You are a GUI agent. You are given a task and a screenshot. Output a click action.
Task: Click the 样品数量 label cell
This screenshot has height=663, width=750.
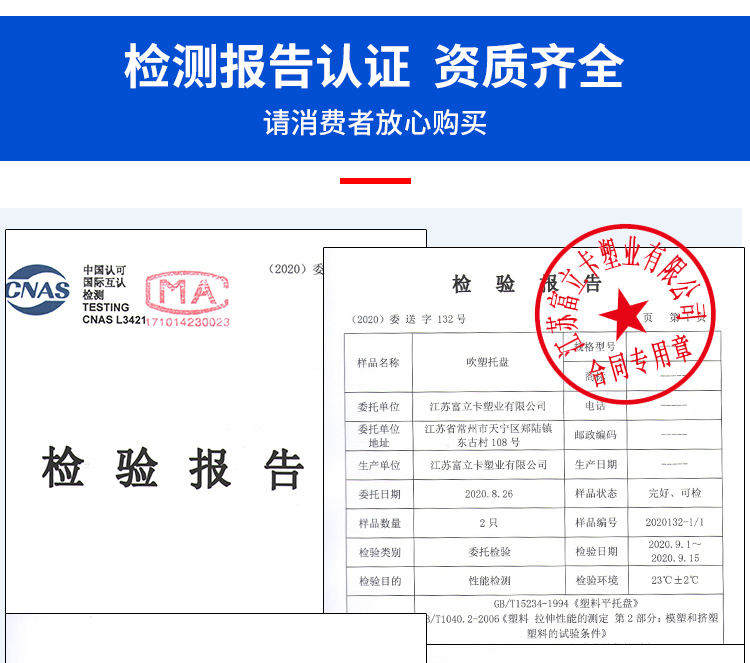click(380, 523)
